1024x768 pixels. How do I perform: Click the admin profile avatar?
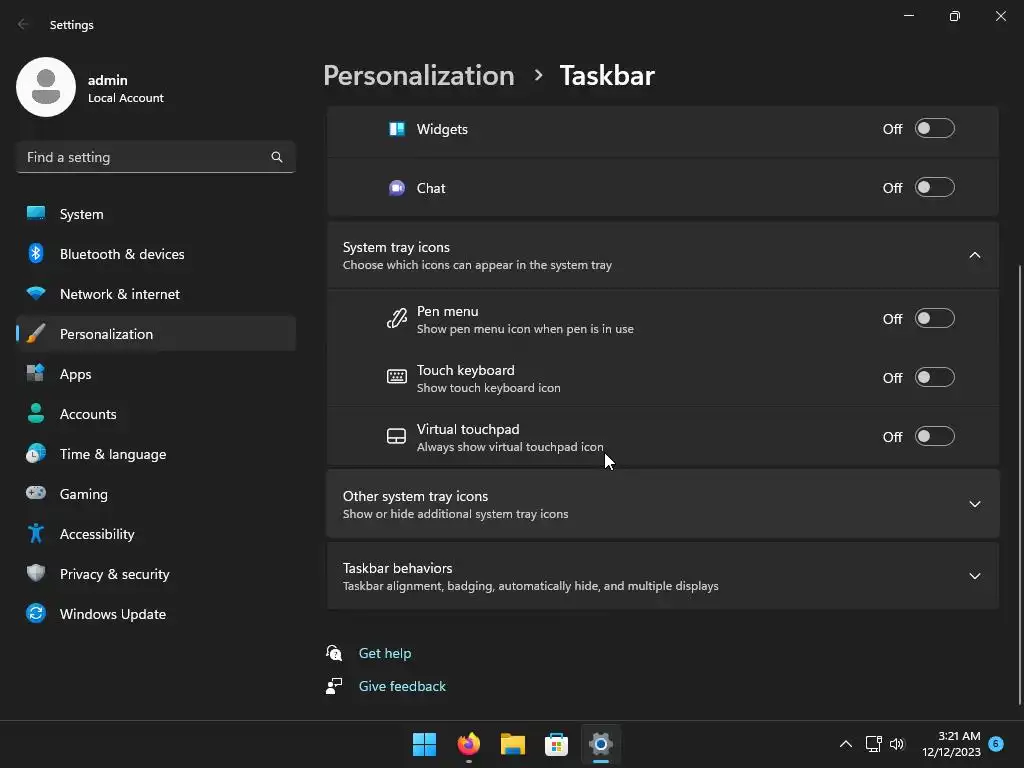pos(46,87)
